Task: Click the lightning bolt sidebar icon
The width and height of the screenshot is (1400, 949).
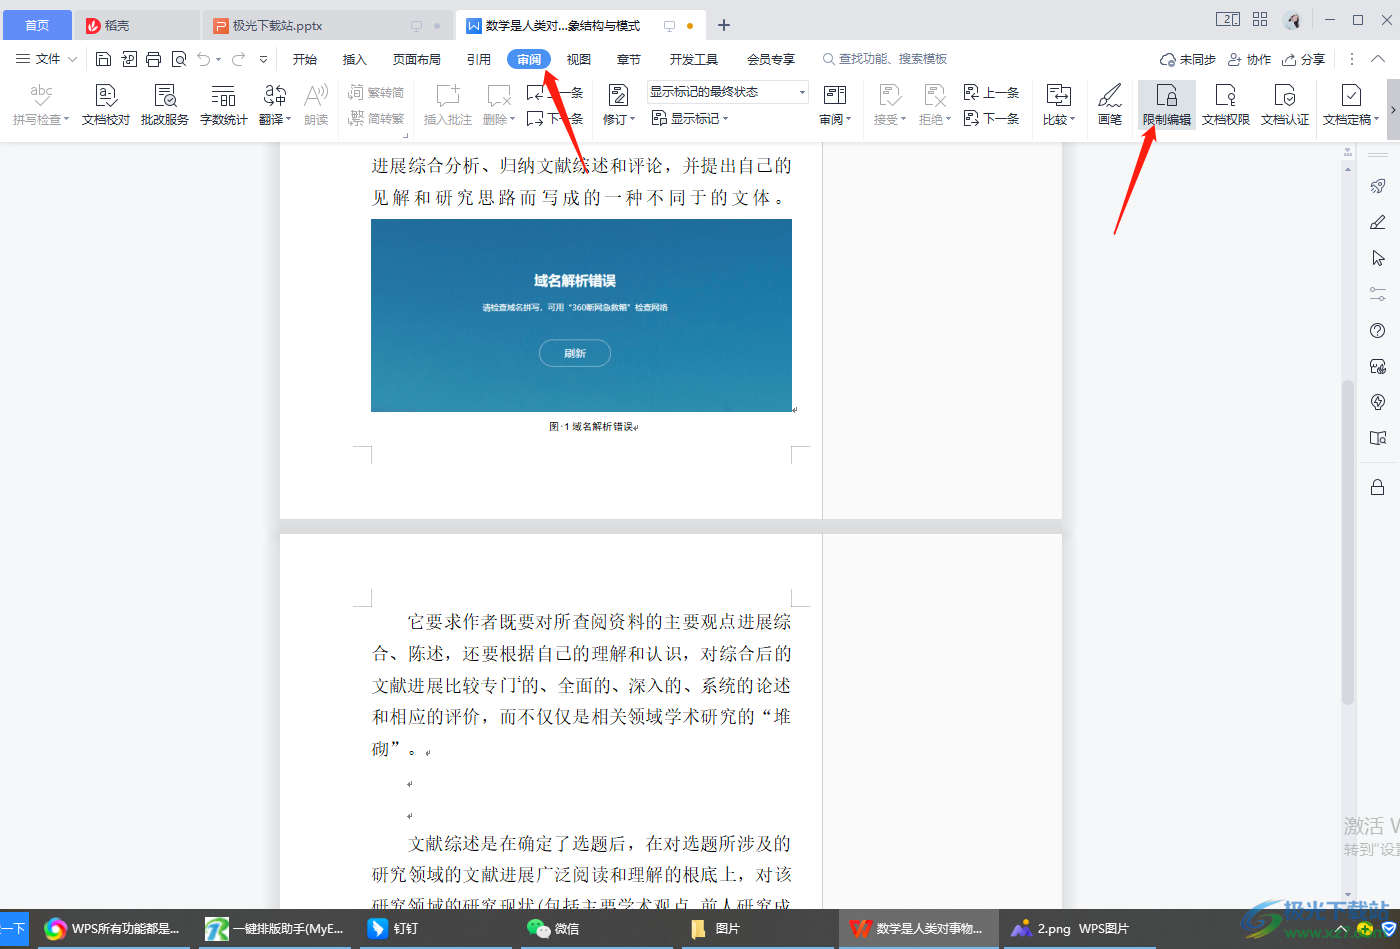Action: [1378, 402]
